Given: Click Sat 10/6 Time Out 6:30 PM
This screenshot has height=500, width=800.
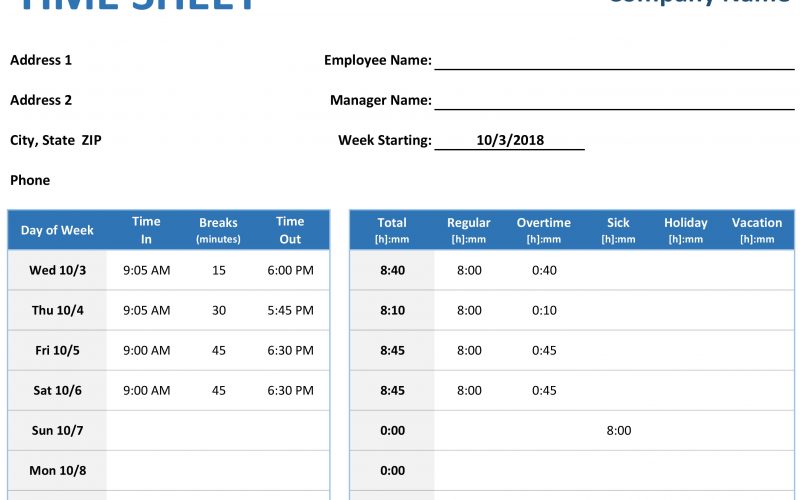Looking at the screenshot, I should pyautogui.click(x=290, y=390).
